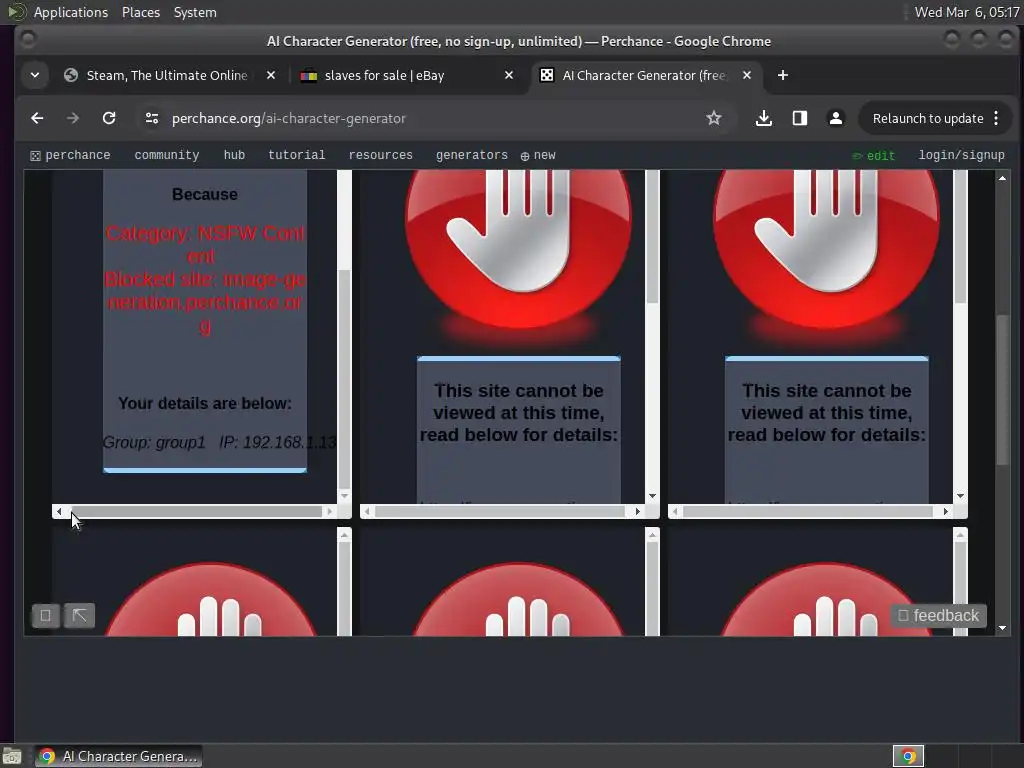Open the hub link
The width and height of the screenshot is (1024, 768).
234,155
